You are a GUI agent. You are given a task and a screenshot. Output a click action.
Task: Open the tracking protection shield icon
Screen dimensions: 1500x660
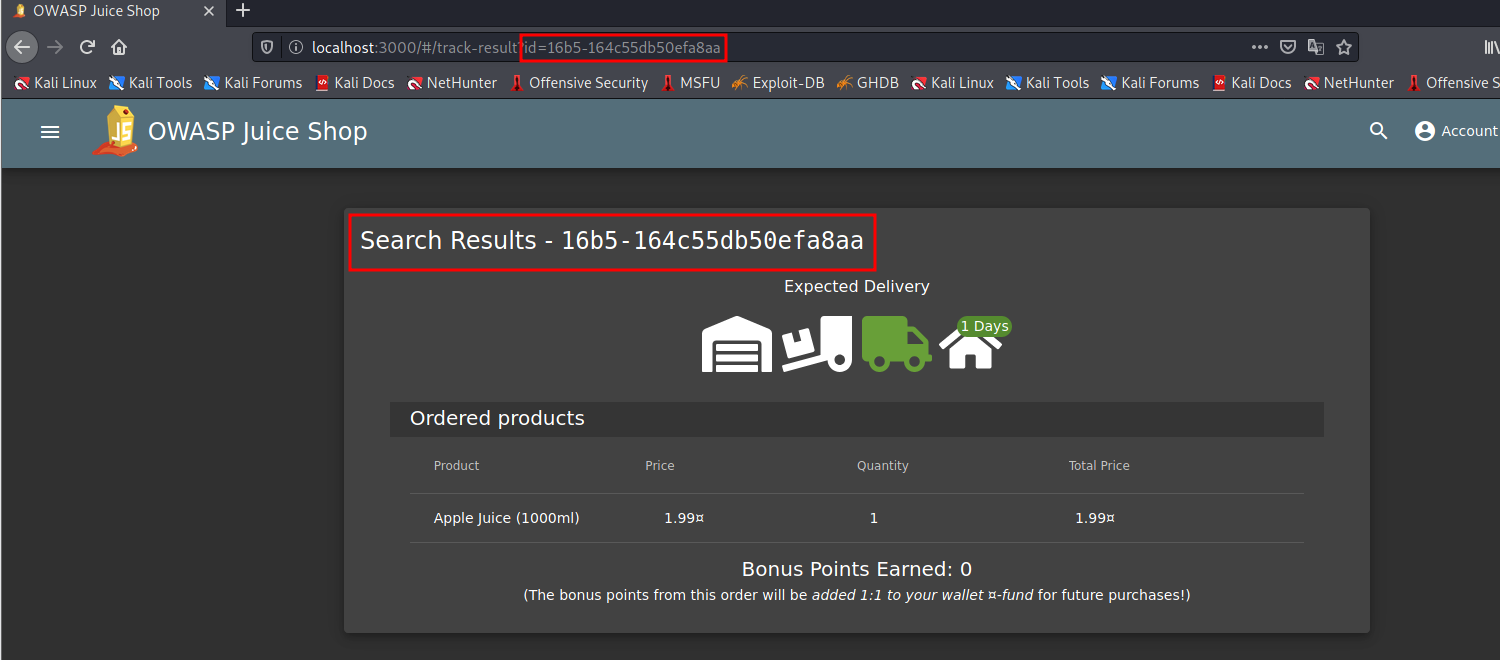(267, 47)
